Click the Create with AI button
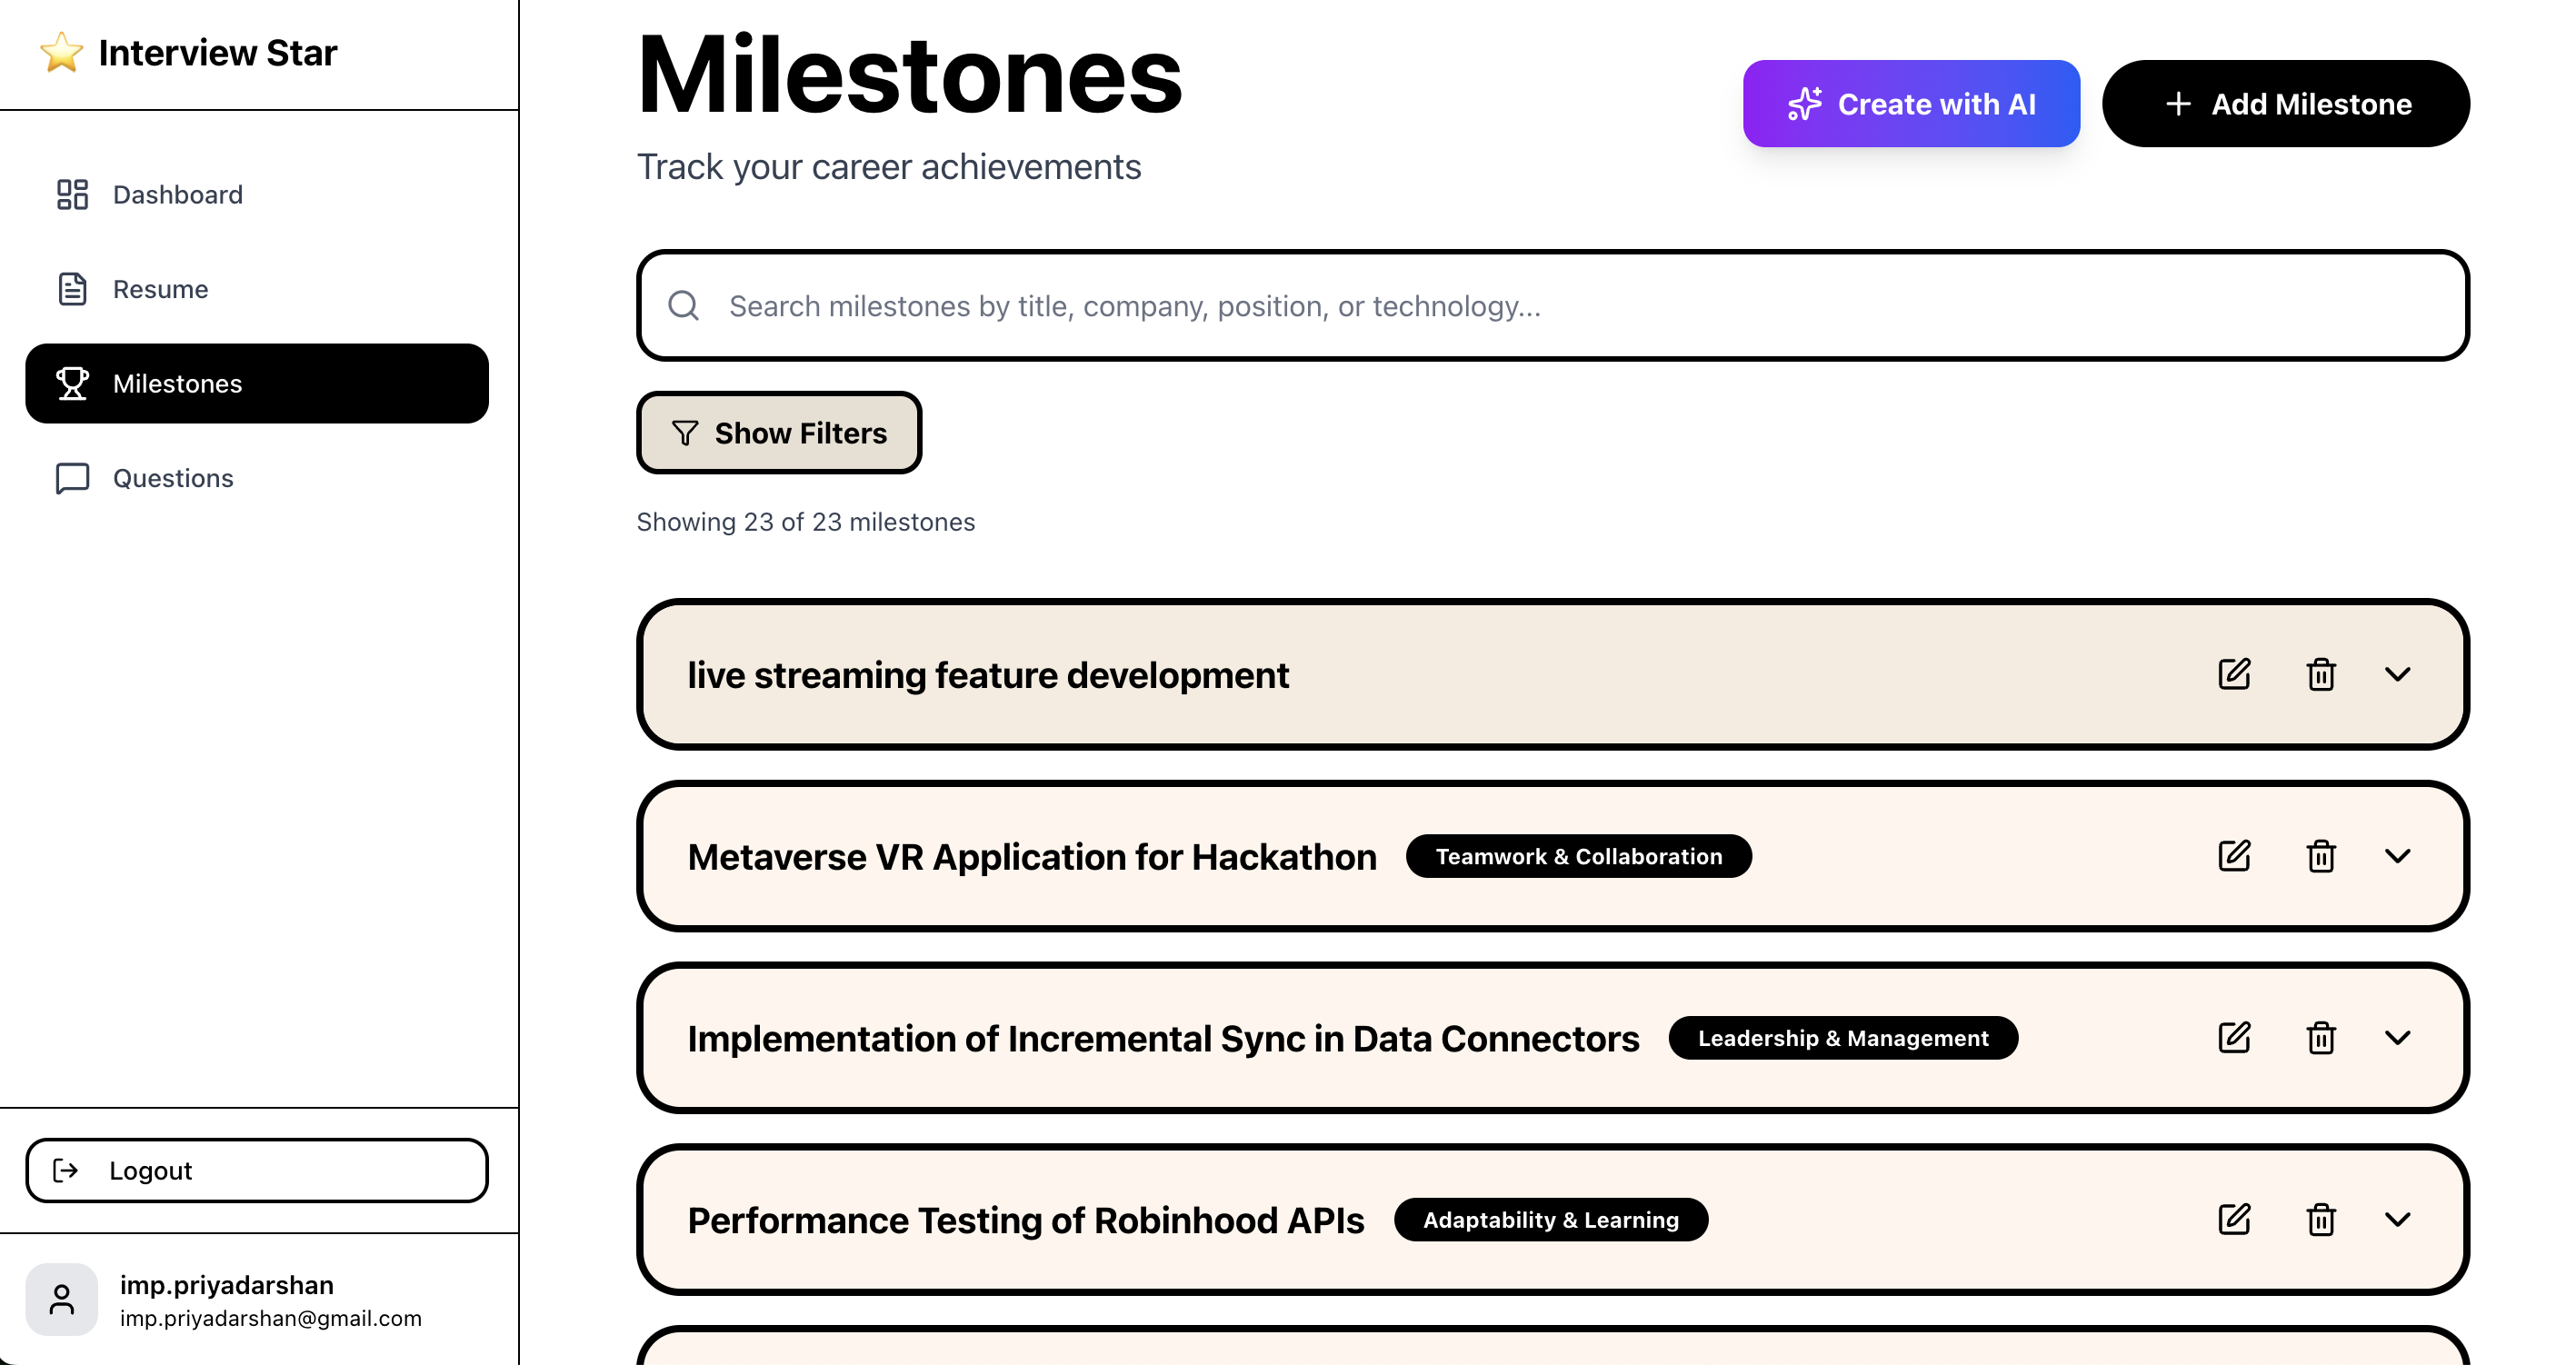Screen dimensions: 2576x1365 [1910, 103]
